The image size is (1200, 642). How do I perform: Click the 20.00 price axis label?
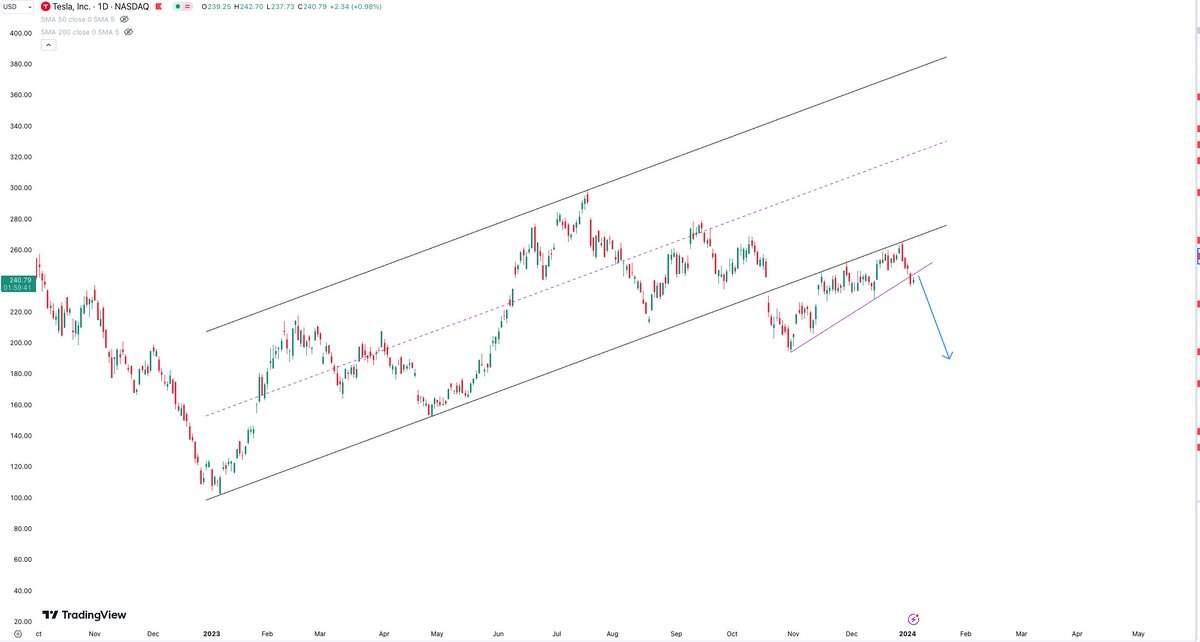pos(21,622)
